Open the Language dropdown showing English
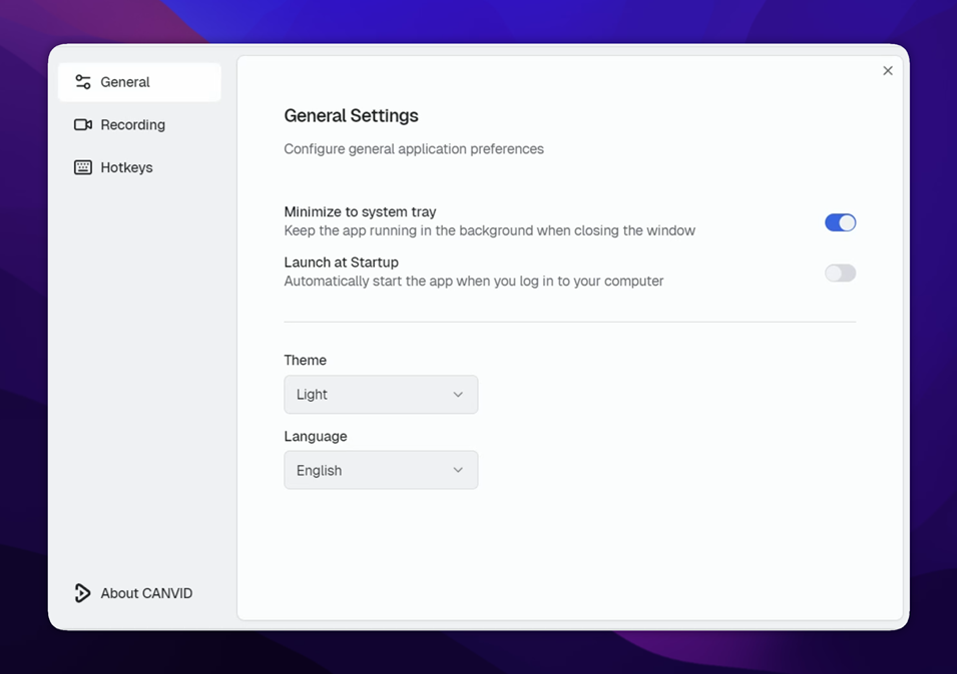This screenshot has width=957, height=674. point(381,470)
